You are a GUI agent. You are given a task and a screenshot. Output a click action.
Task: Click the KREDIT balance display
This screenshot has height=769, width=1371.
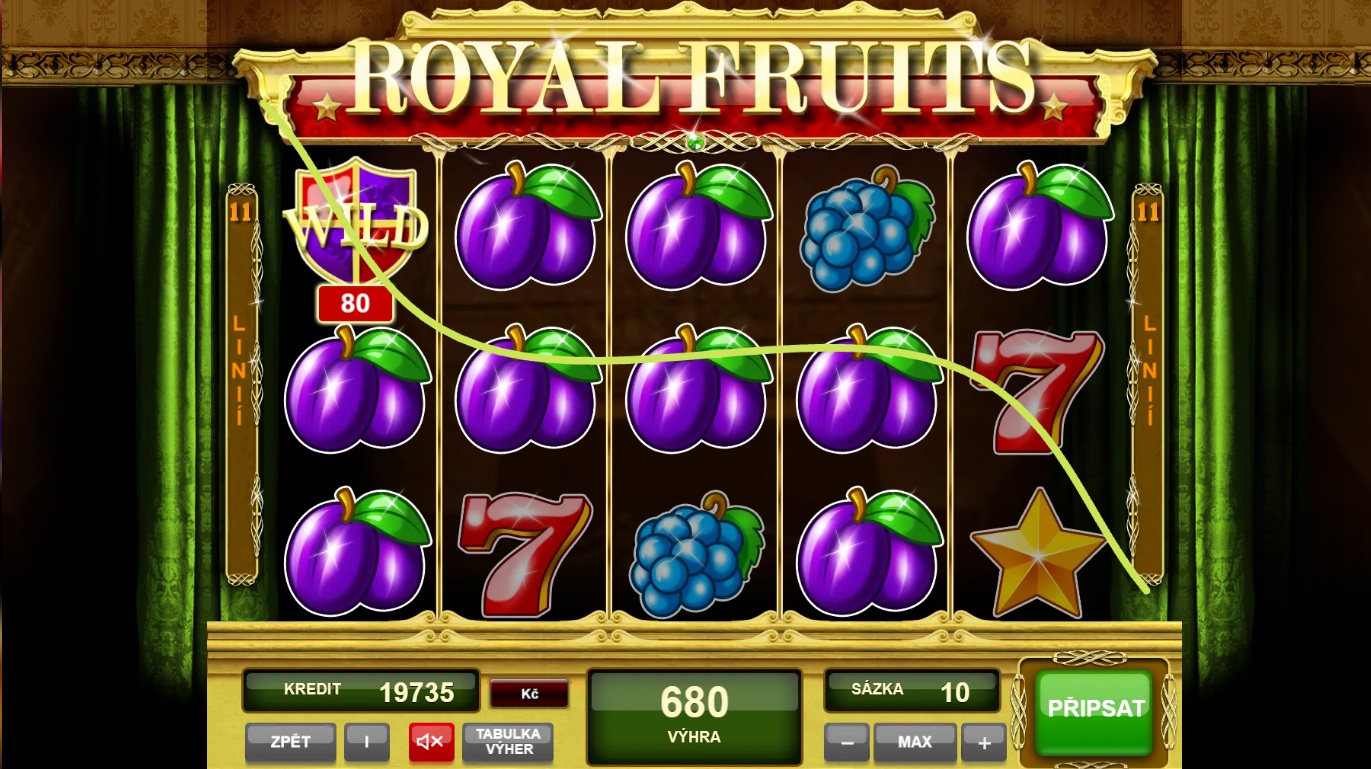[x=361, y=691]
